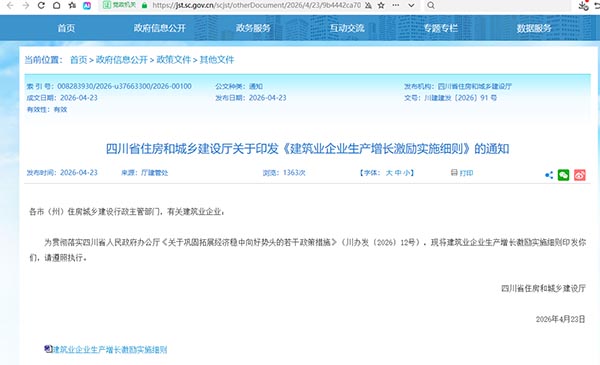The width and height of the screenshot is (600, 365).
Task: Set font size to 中
Action: (398, 173)
